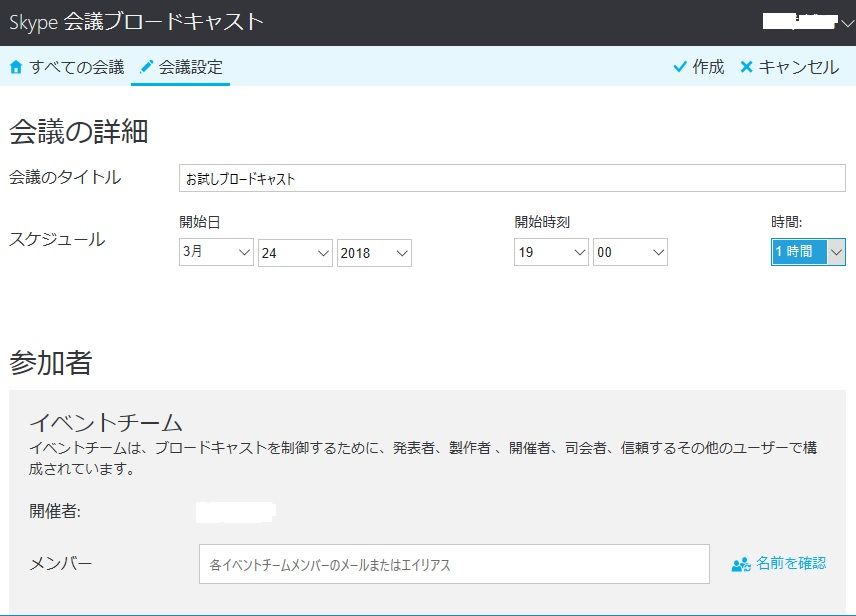Image resolution: width=856 pixels, height=616 pixels.
Task: Open the start day dropdown showing 24
Action: pos(295,253)
